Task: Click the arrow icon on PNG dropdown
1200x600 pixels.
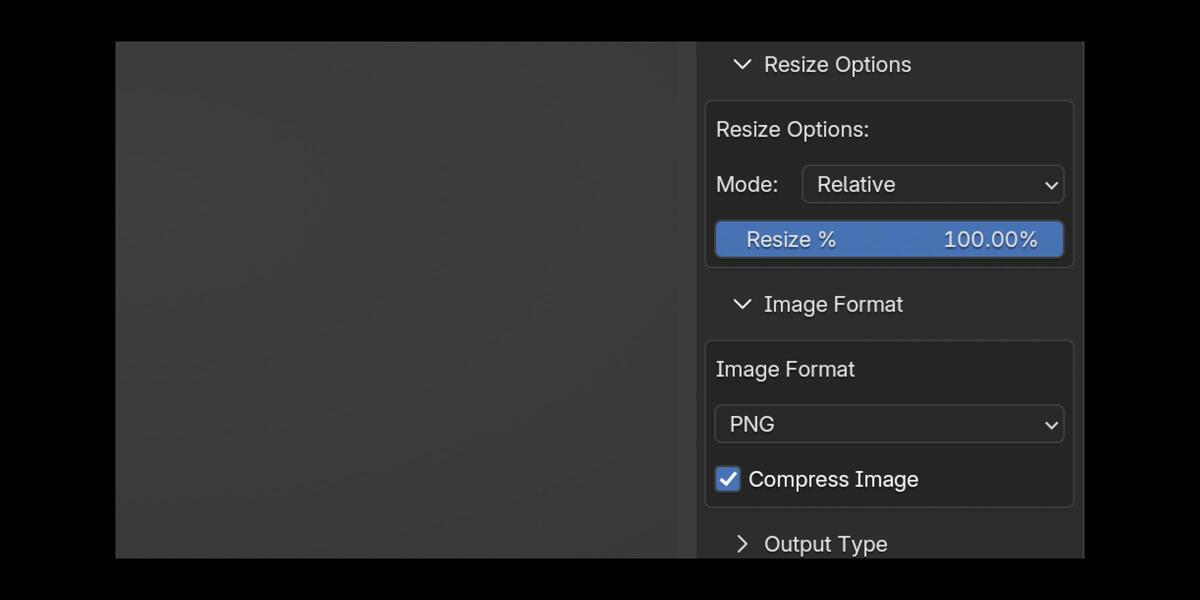Action: [x=1051, y=425]
